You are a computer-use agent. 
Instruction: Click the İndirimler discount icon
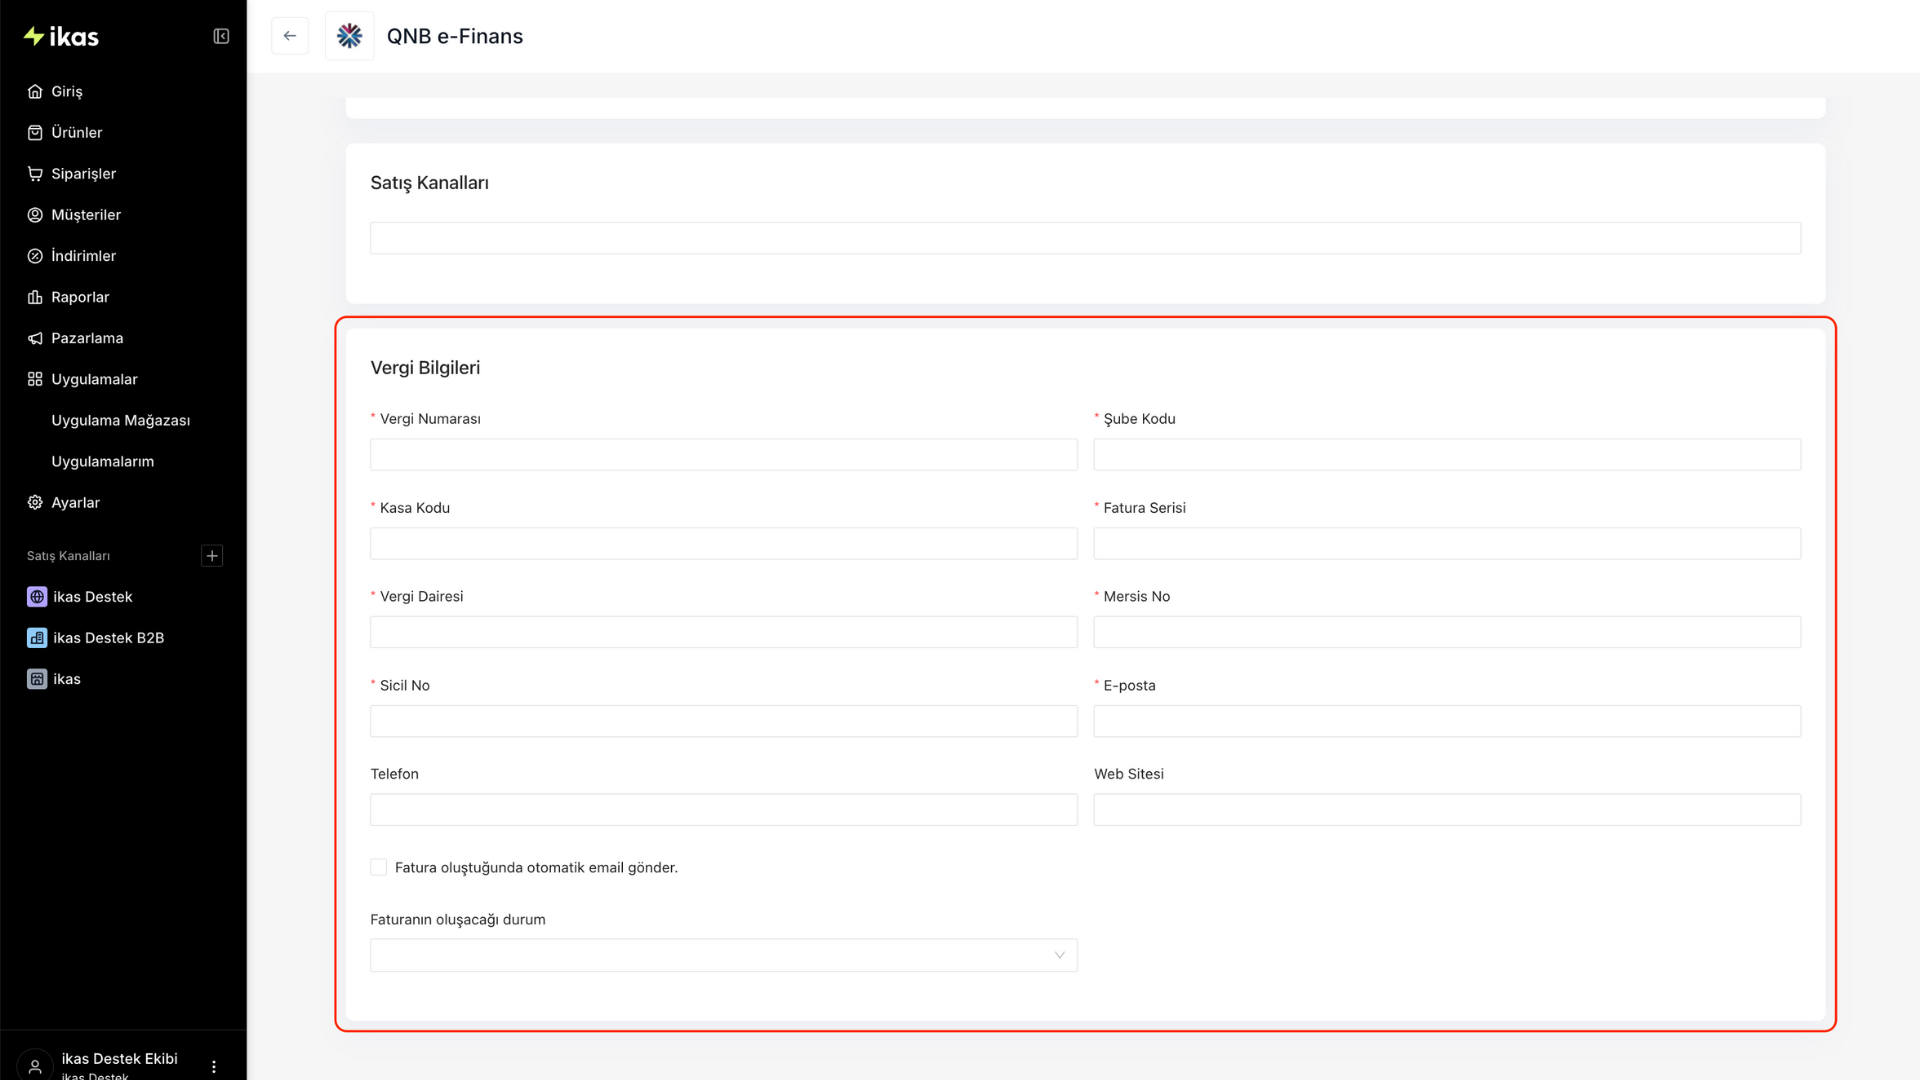click(35, 256)
